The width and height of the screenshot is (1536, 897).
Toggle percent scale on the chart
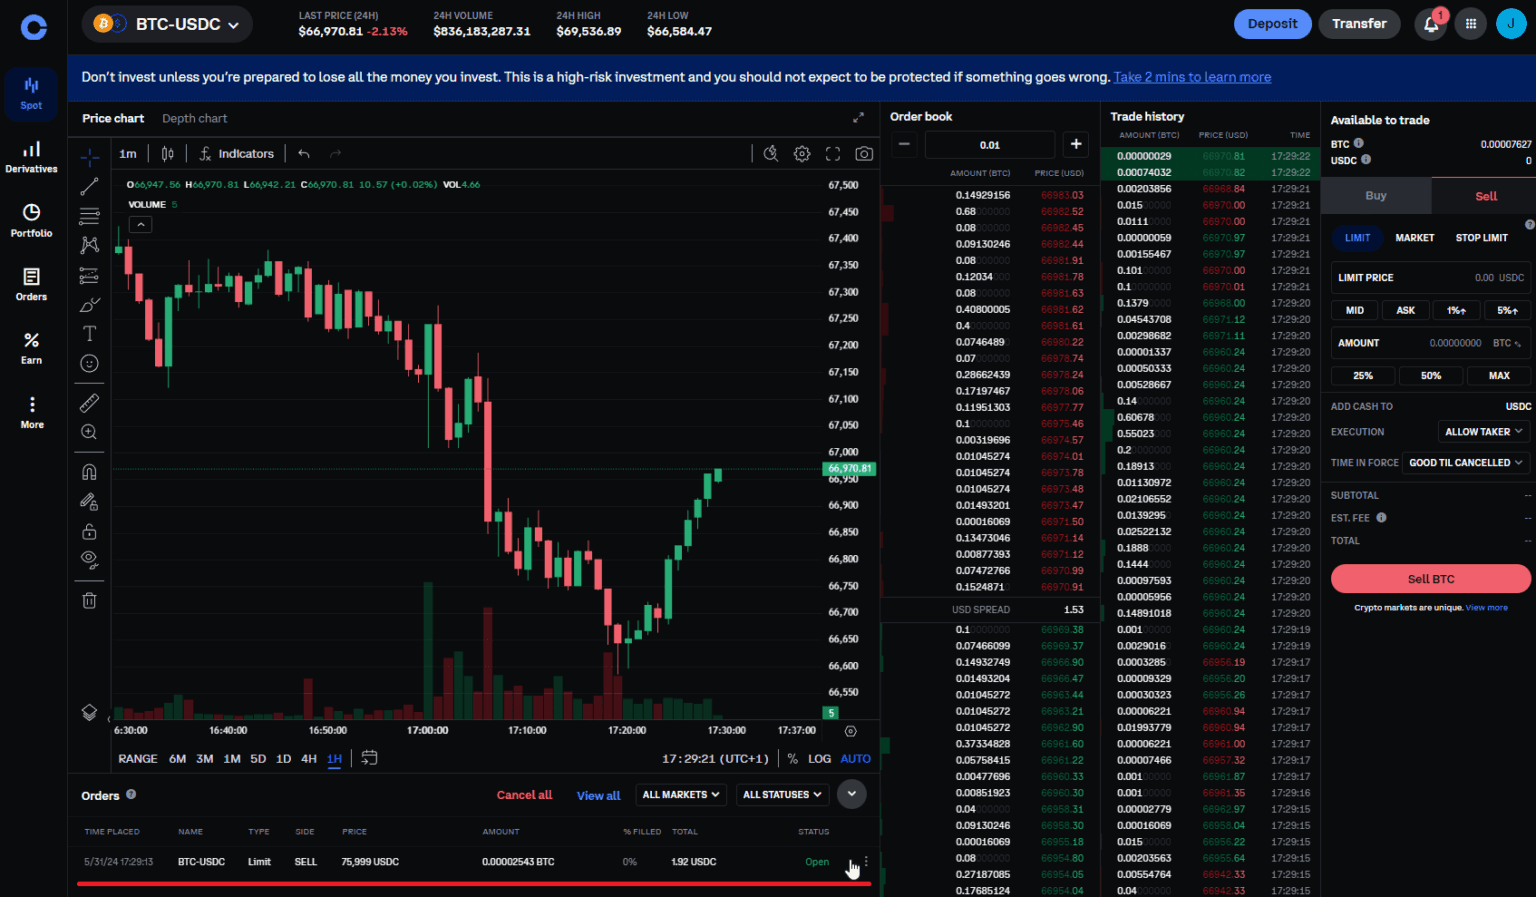tap(793, 759)
